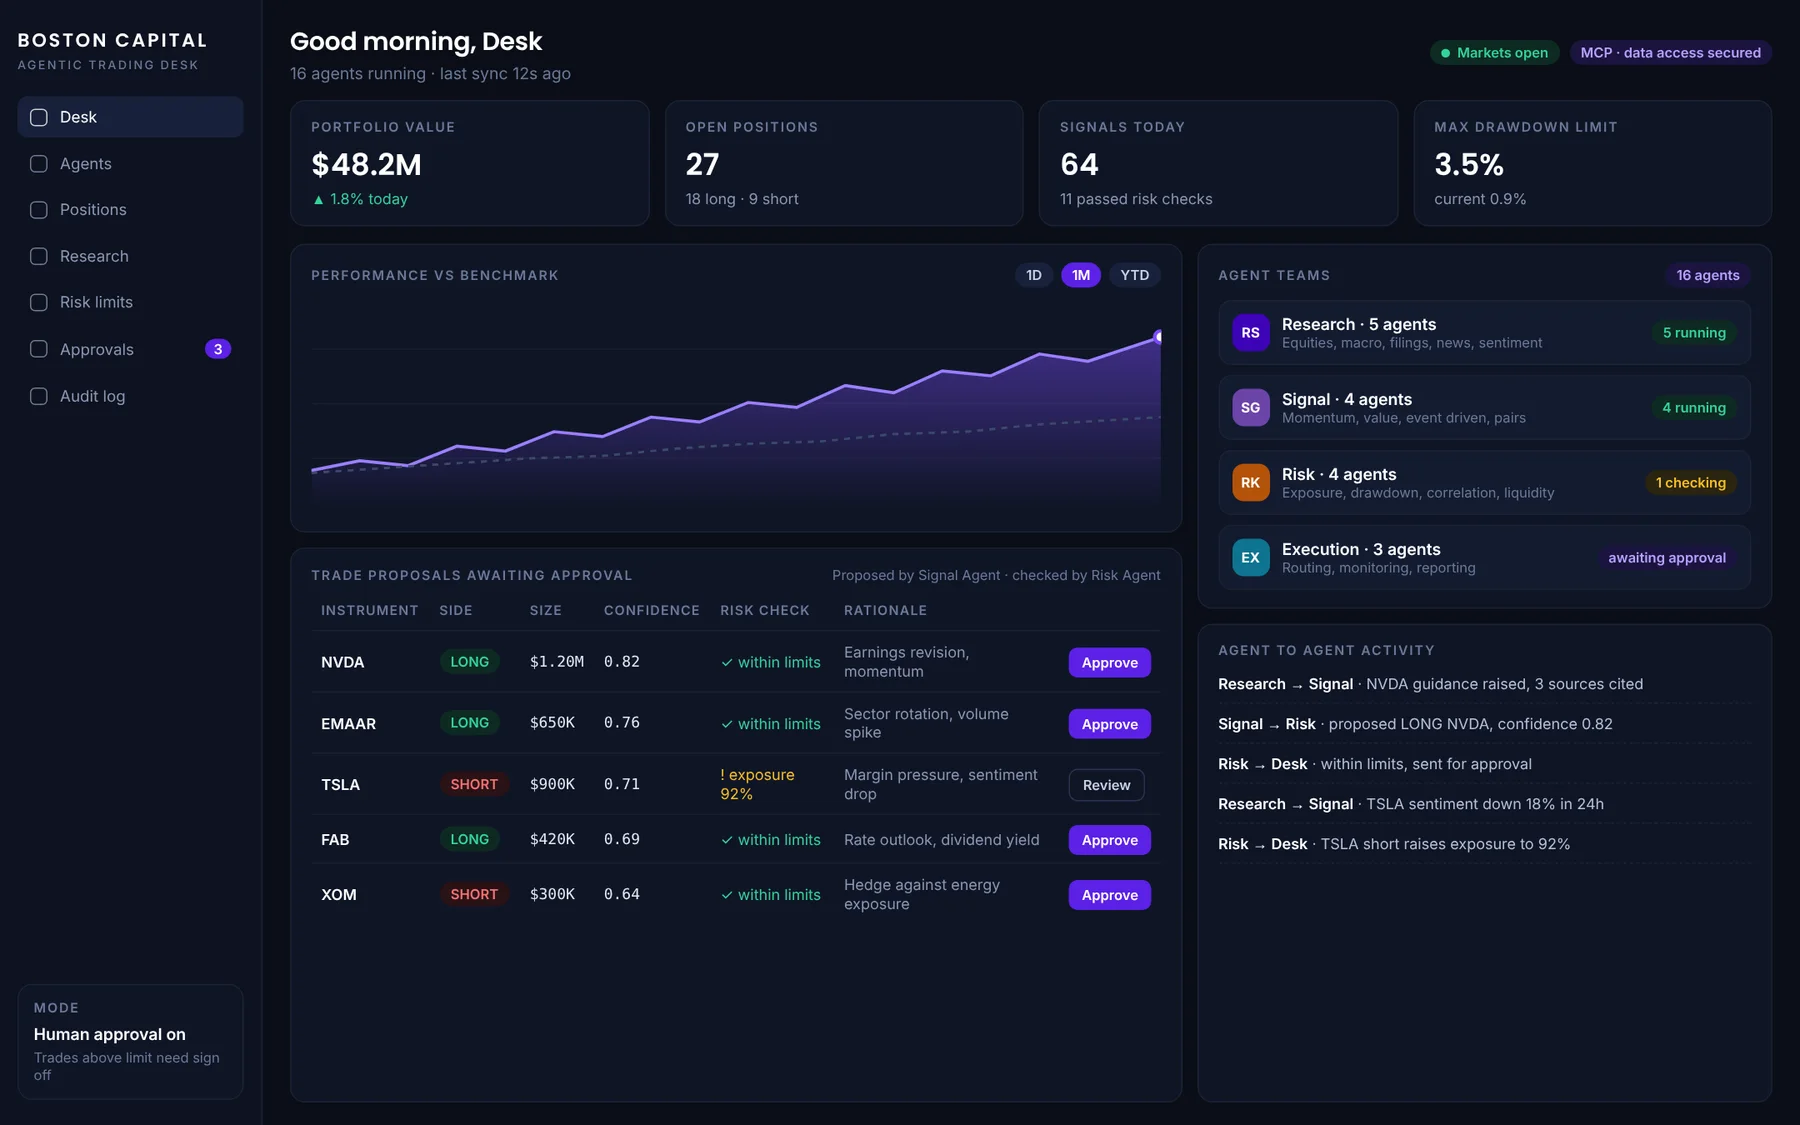Image resolution: width=1800 pixels, height=1125 pixels.
Task: Click the SHORT tag on the XOM row
Action: pos(474,894)
